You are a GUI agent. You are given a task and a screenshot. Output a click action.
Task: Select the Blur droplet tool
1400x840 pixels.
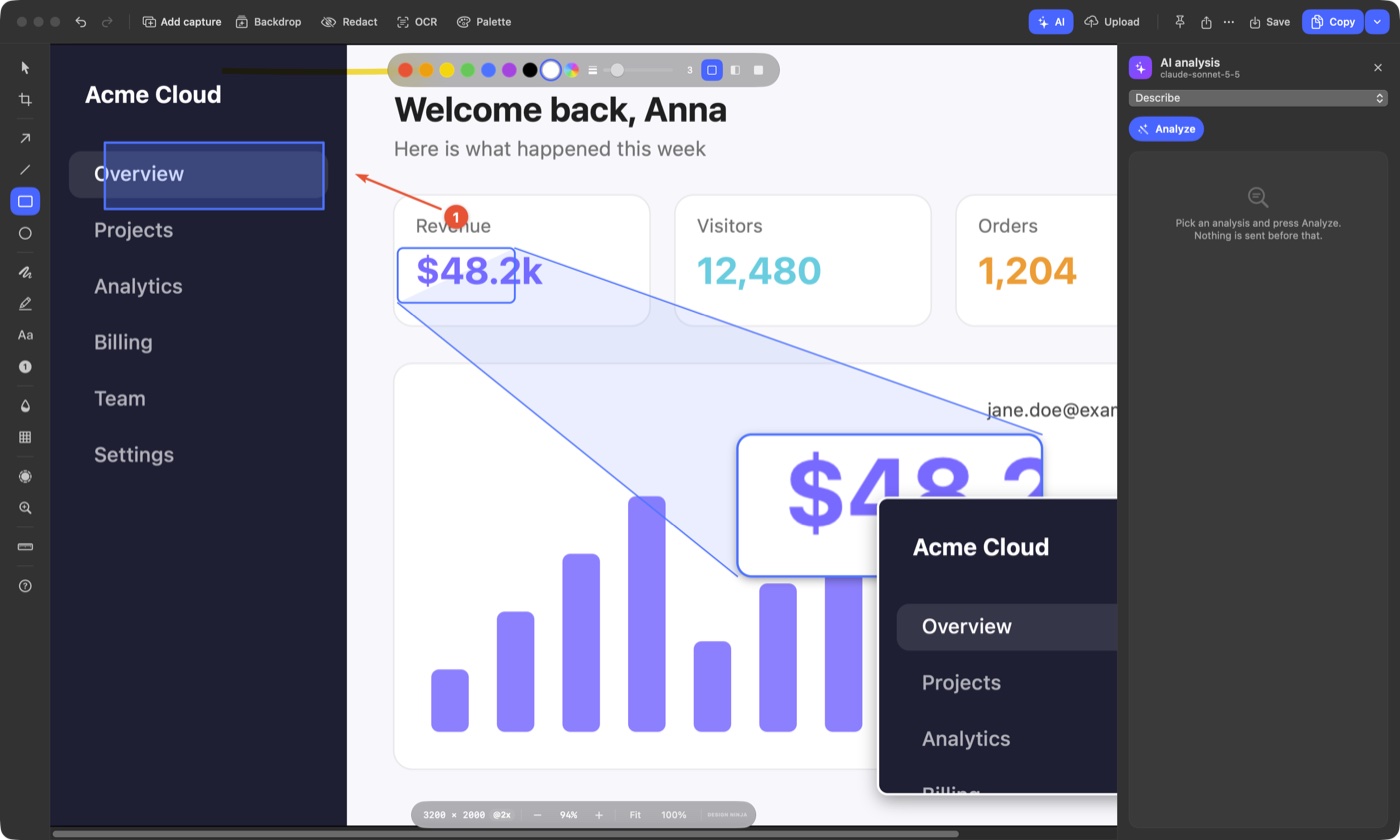tap(25, 406)
